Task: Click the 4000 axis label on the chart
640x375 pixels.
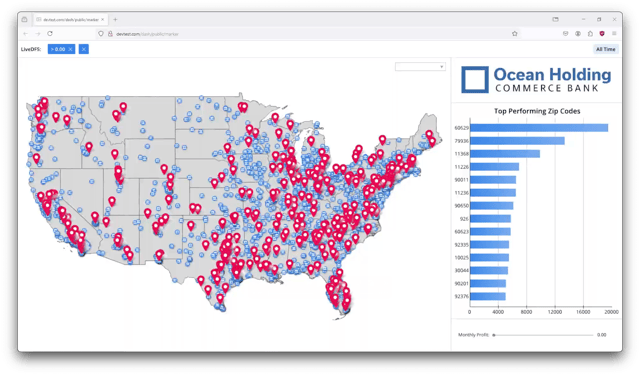Action: coord(498,312)
